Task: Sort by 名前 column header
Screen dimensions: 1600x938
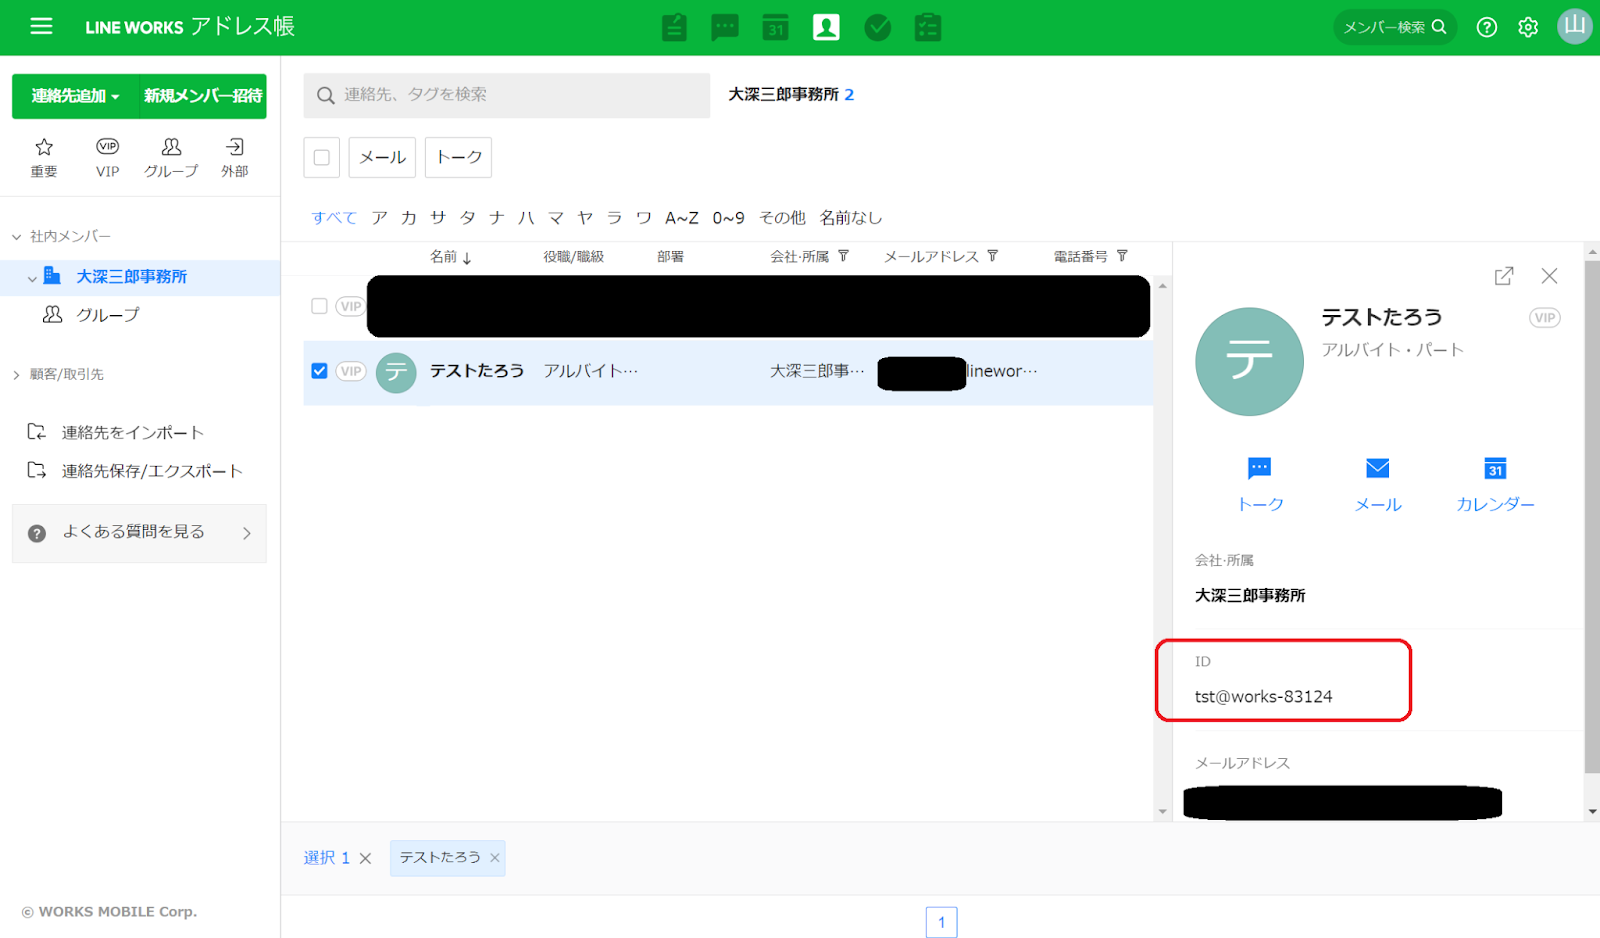Action: 450,257
